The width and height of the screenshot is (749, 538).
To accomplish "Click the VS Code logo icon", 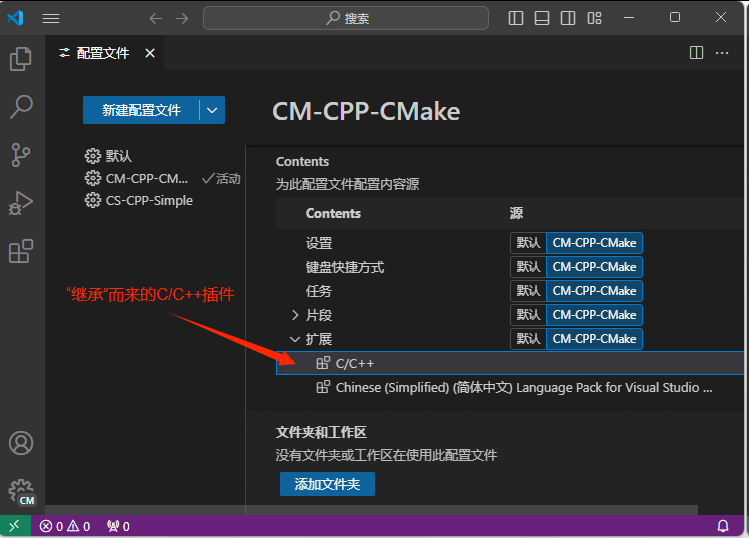I will click(15, 18).
